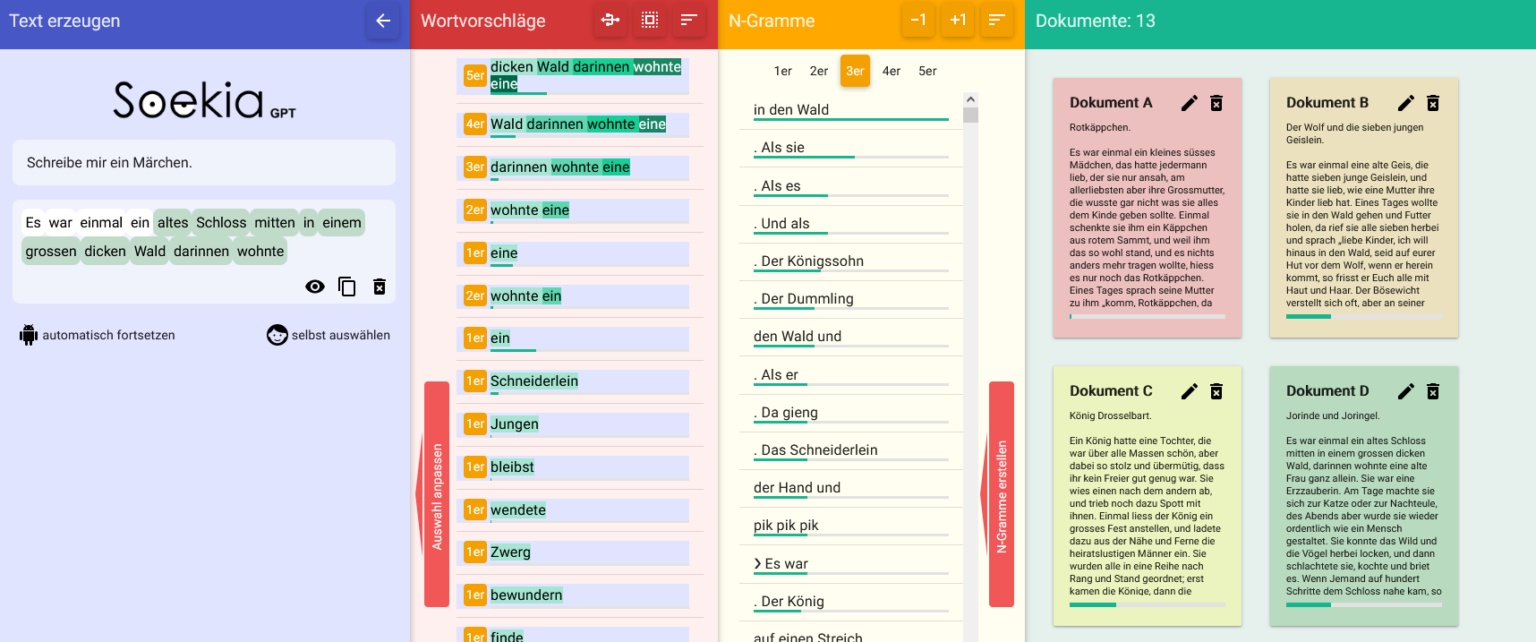The width and height of the screenshot is (1536, 642).
Task: Delete Dokument B
Action: tap(1433, 103)
